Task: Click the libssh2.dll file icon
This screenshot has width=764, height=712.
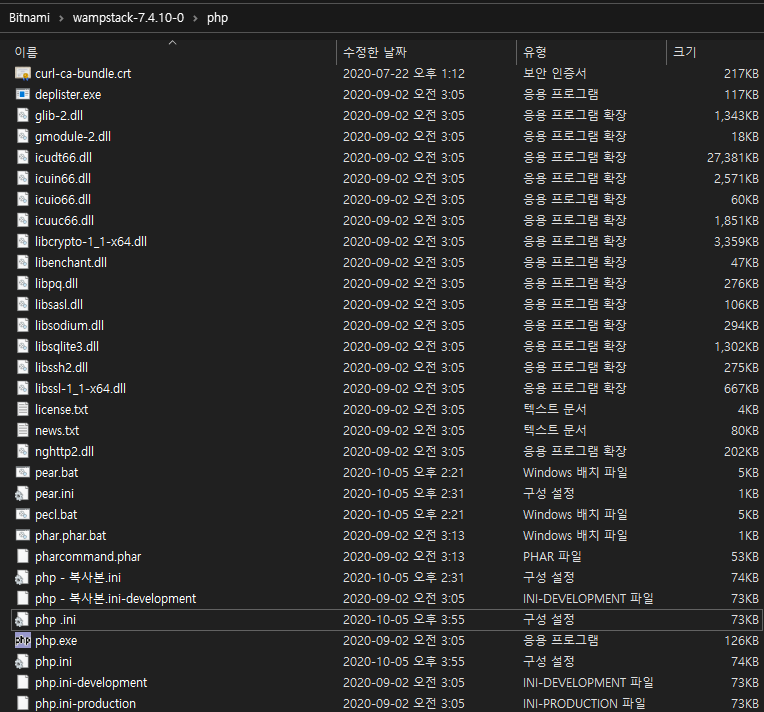Action: point(23,367)
